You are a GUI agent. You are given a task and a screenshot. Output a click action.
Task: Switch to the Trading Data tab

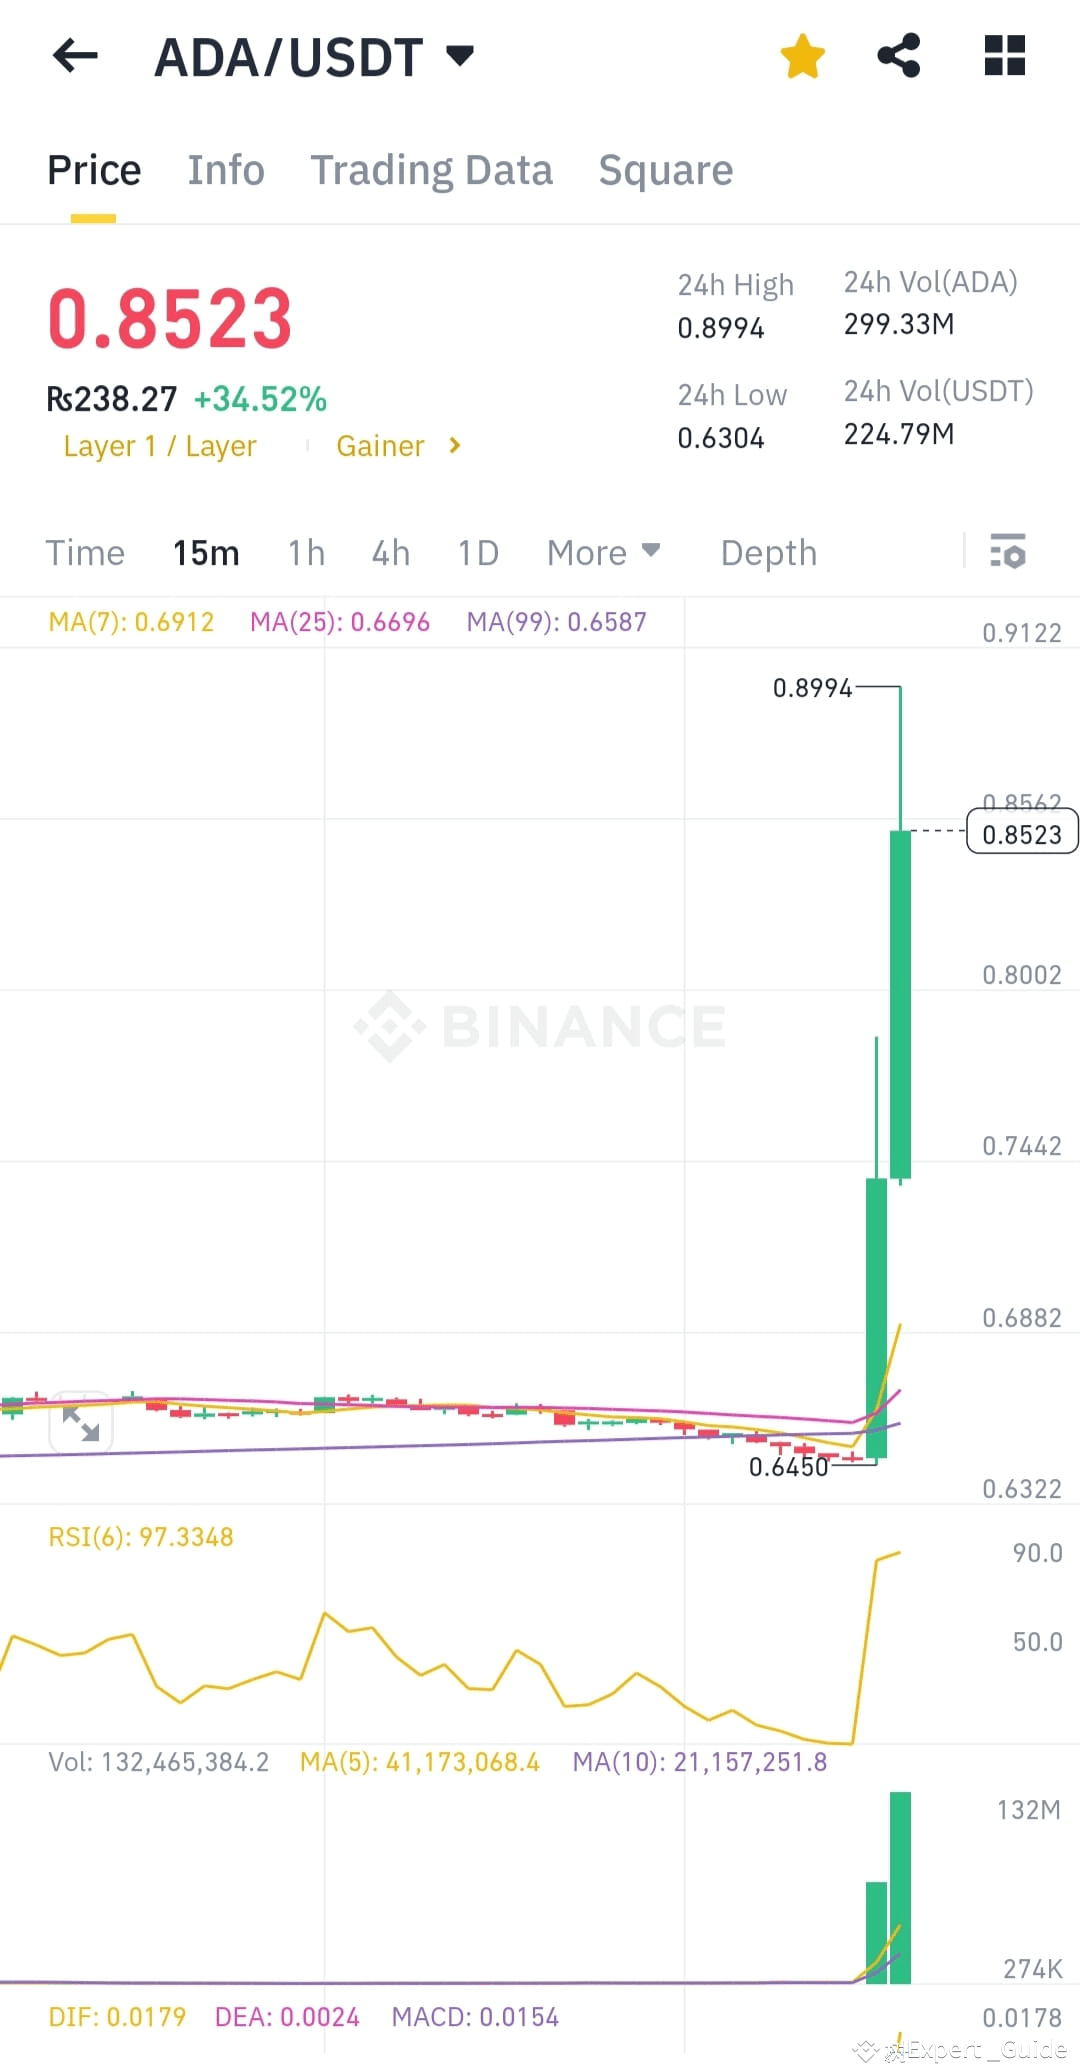click(432, 170)
